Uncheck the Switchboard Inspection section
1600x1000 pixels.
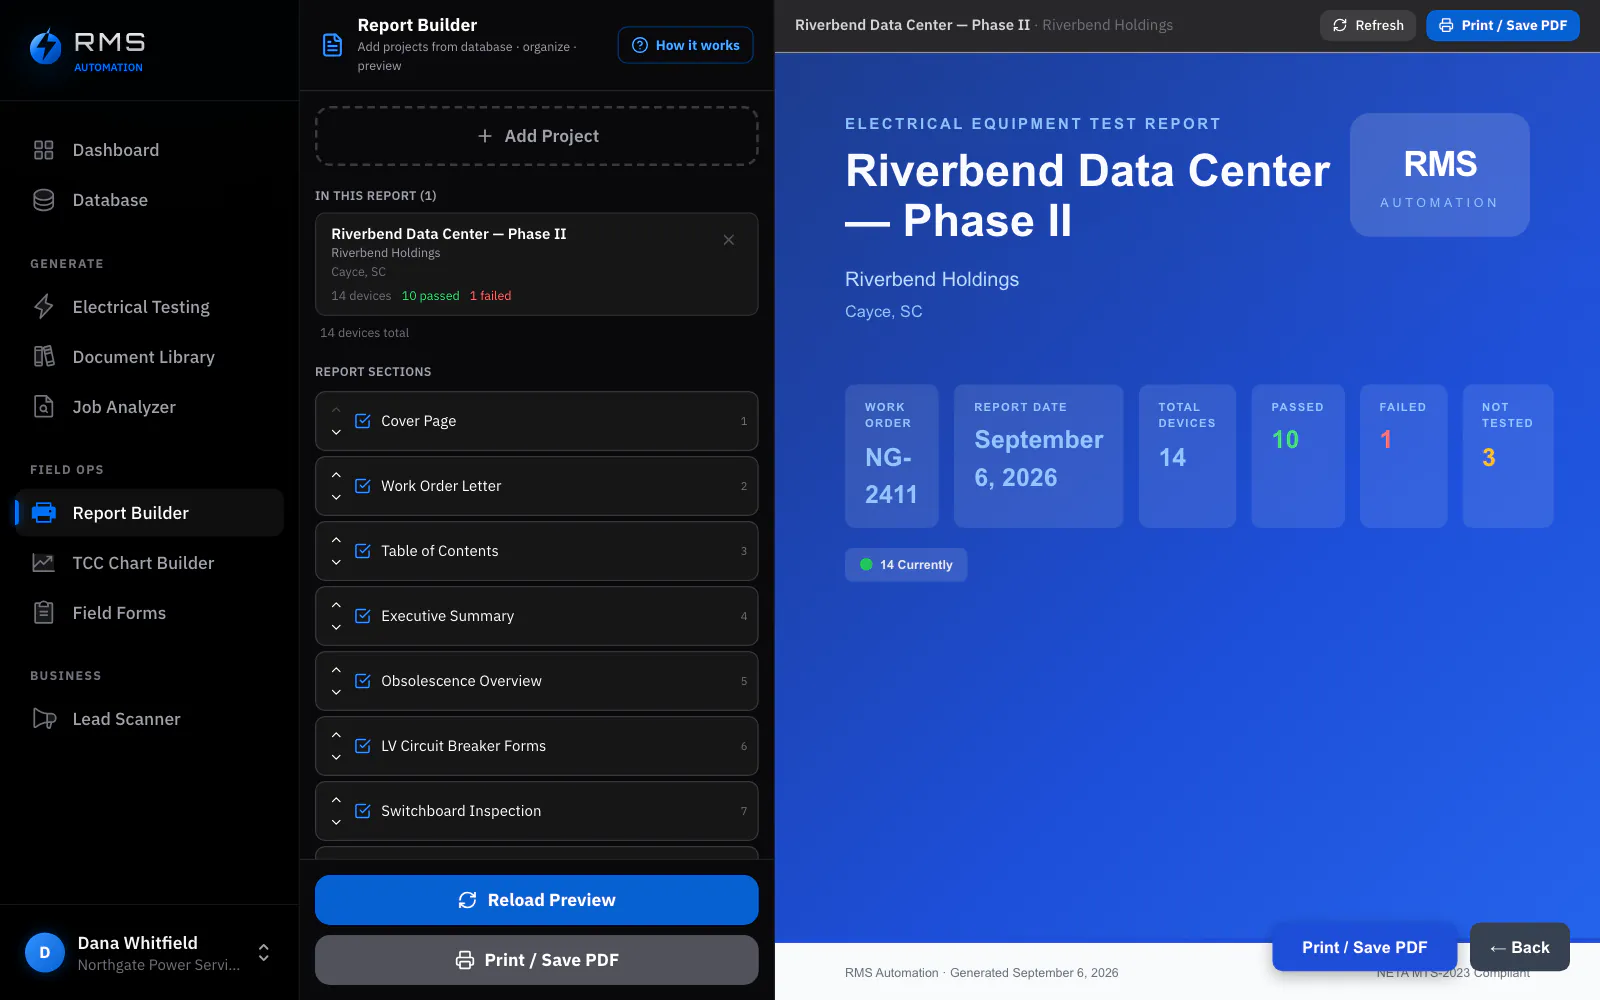[363, 811]
